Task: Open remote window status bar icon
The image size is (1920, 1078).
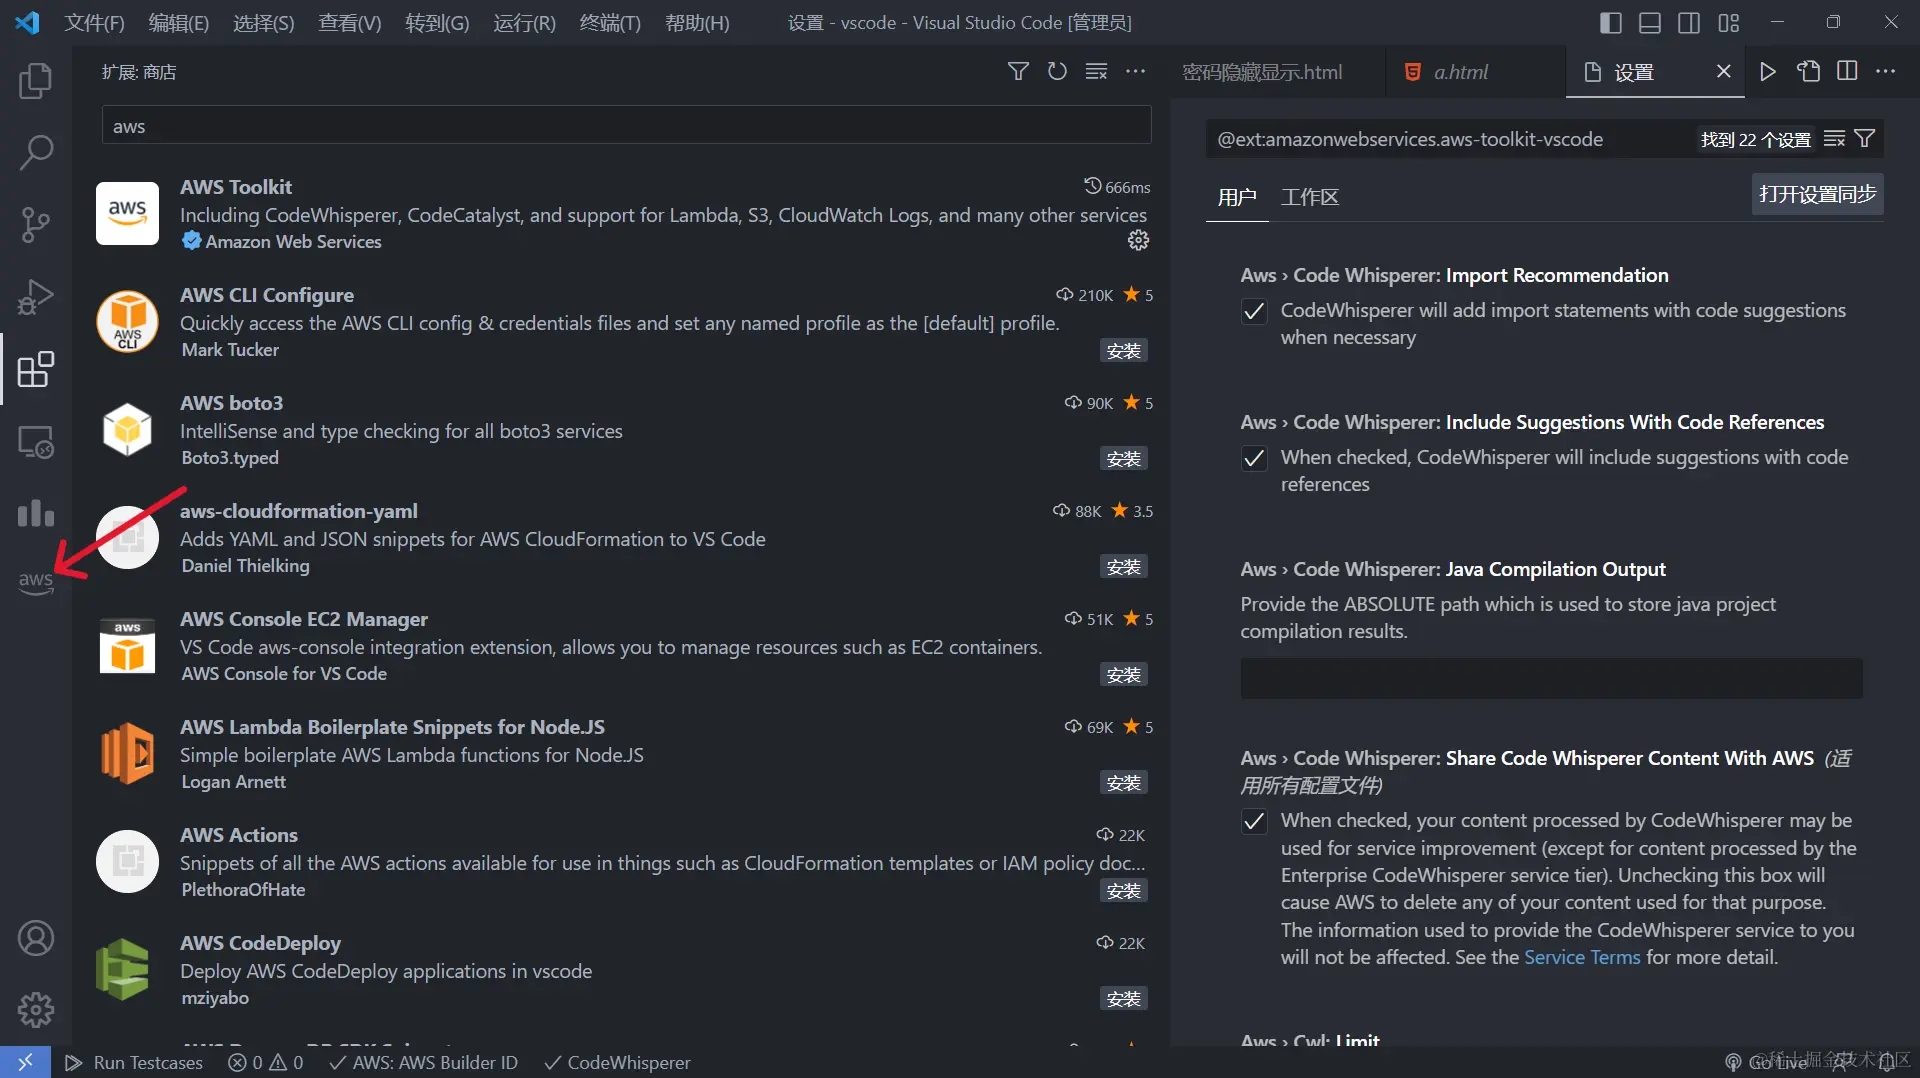Action: pyautogui.click(x=25, y=1062)
